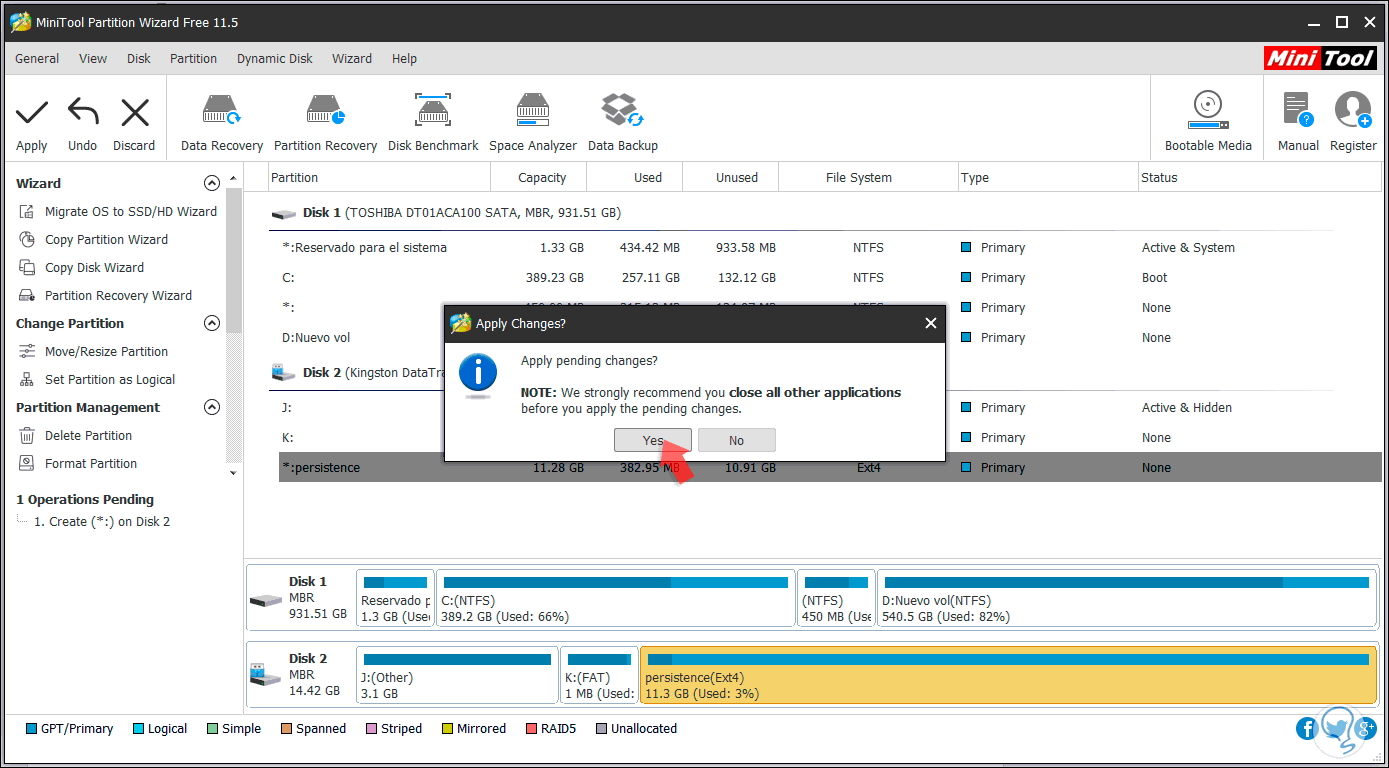This screenshot has height=768, width=1389.
Task: Open the General menu
Action: pyautogui.click(x=37, y=59)
